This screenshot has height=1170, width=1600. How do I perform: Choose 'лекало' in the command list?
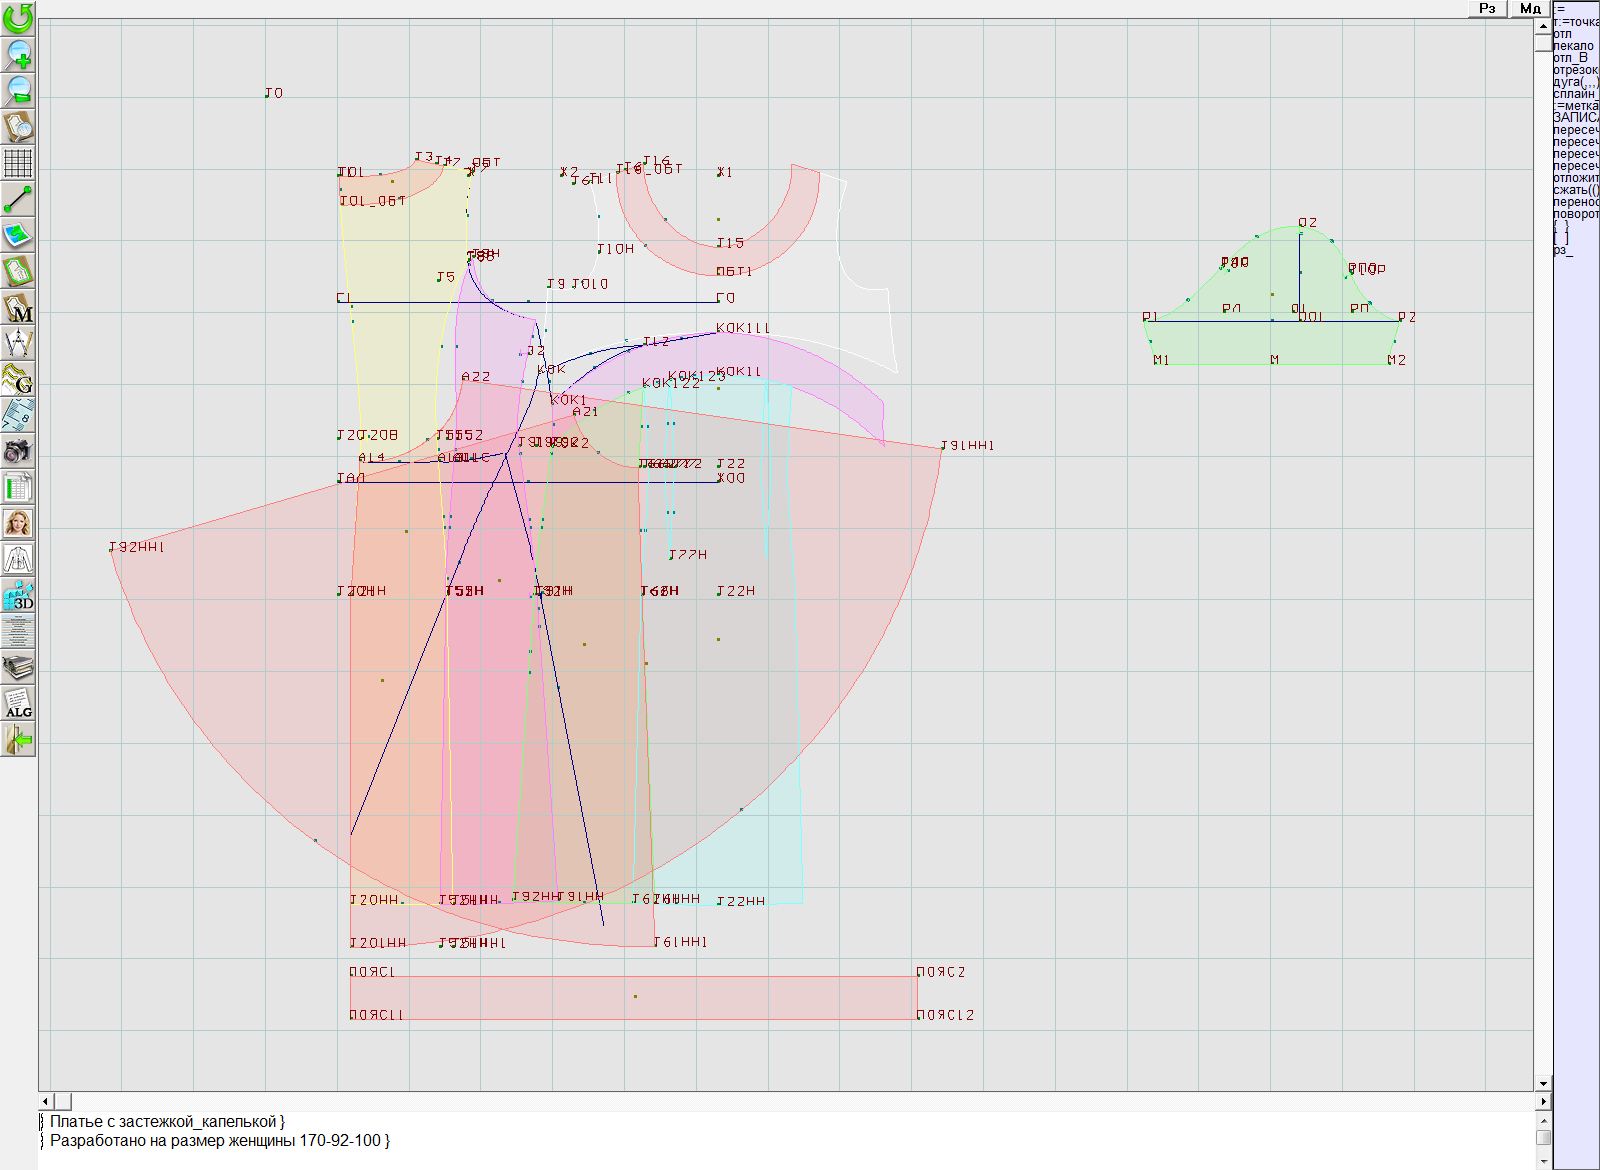point(1574,46)
